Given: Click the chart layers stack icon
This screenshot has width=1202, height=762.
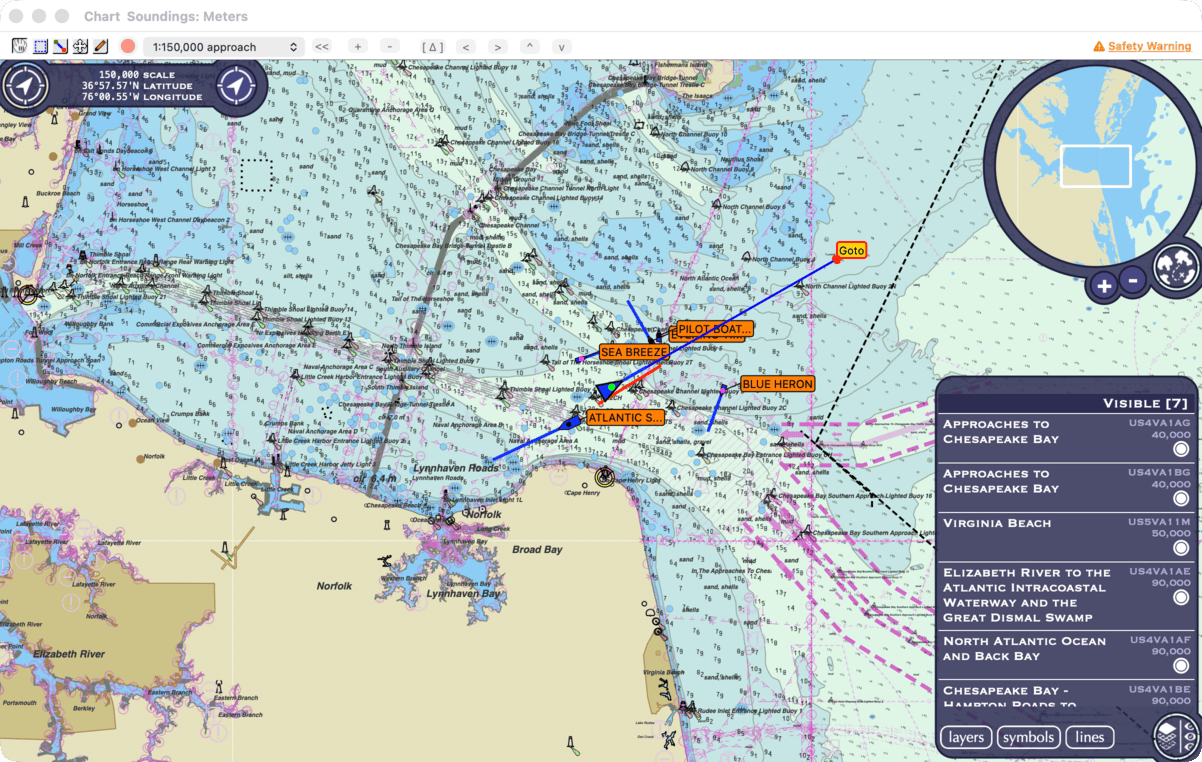Looking at the screenshot, I should (1175, 736).
